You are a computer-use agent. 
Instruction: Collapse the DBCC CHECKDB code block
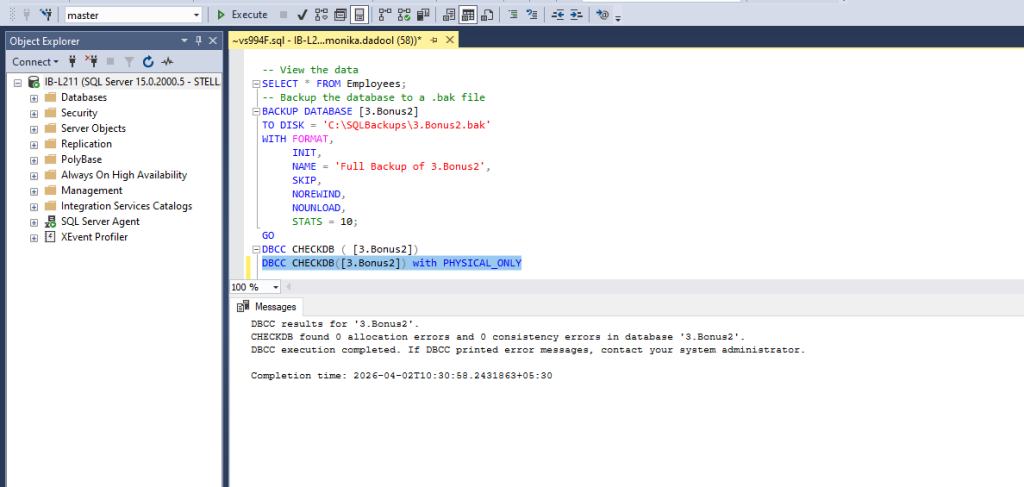[x=256, y=249]
